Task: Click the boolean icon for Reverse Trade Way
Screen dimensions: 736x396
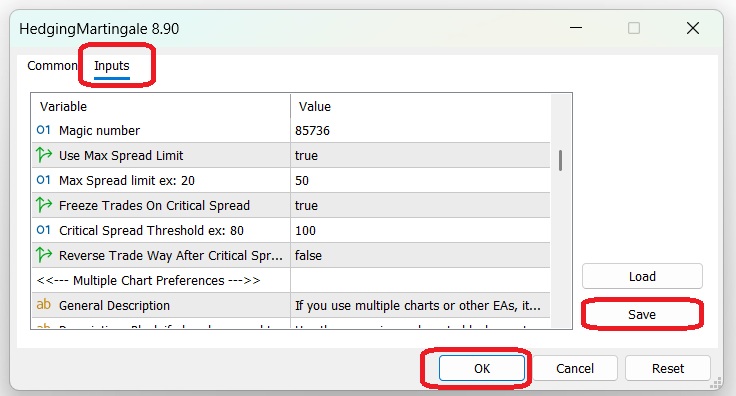Action: (44, 255)
